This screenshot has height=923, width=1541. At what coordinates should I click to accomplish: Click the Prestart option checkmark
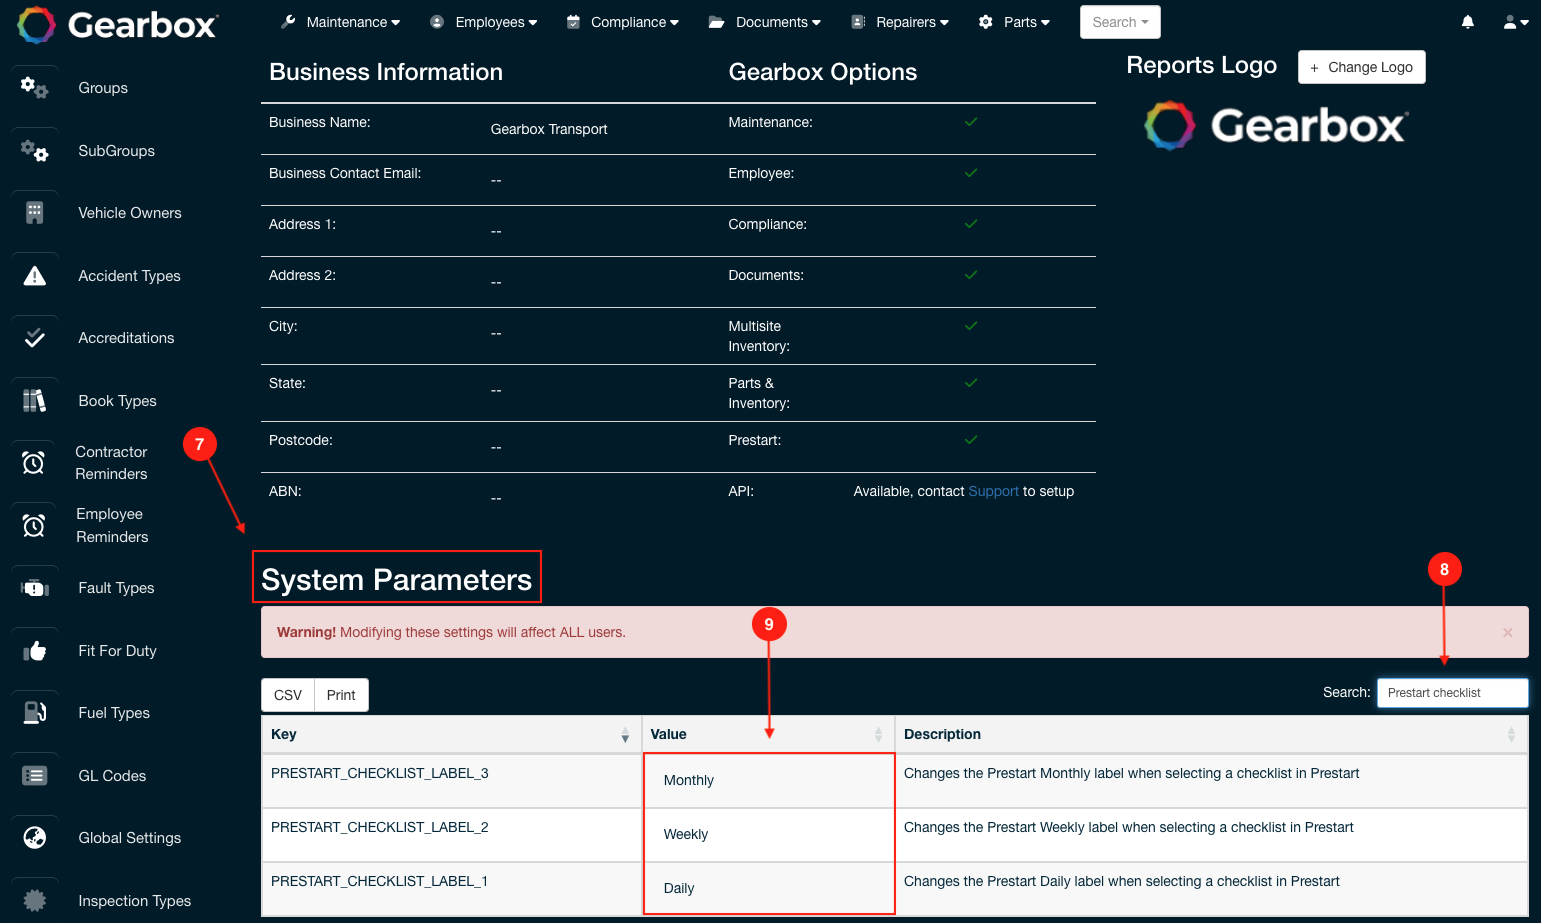pyautogui.click(x=971, y=440)
